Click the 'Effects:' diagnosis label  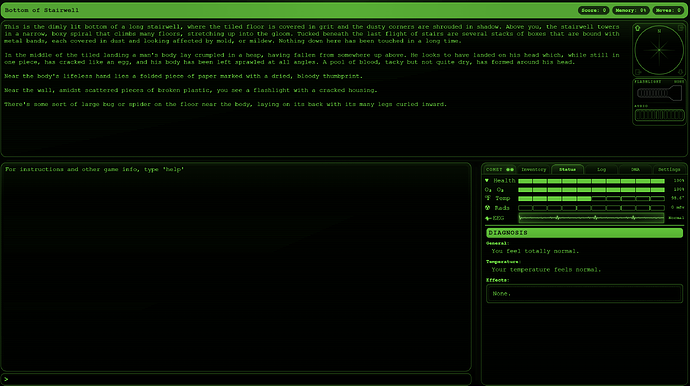click(498, 280)
